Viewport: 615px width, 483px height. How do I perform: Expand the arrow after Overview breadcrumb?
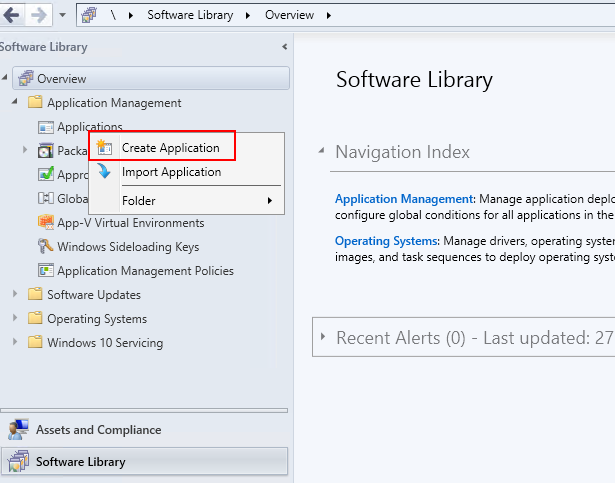pyautogui.click(x=329, y=15)
